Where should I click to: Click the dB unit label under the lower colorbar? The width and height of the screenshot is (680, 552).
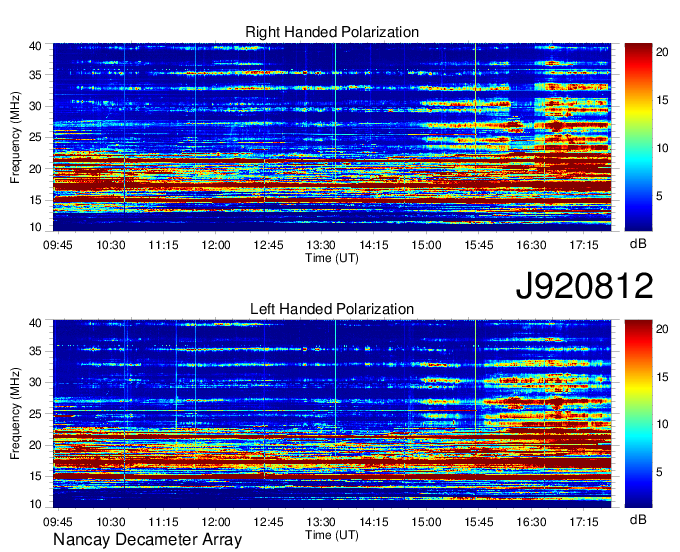tap(638, 519)
